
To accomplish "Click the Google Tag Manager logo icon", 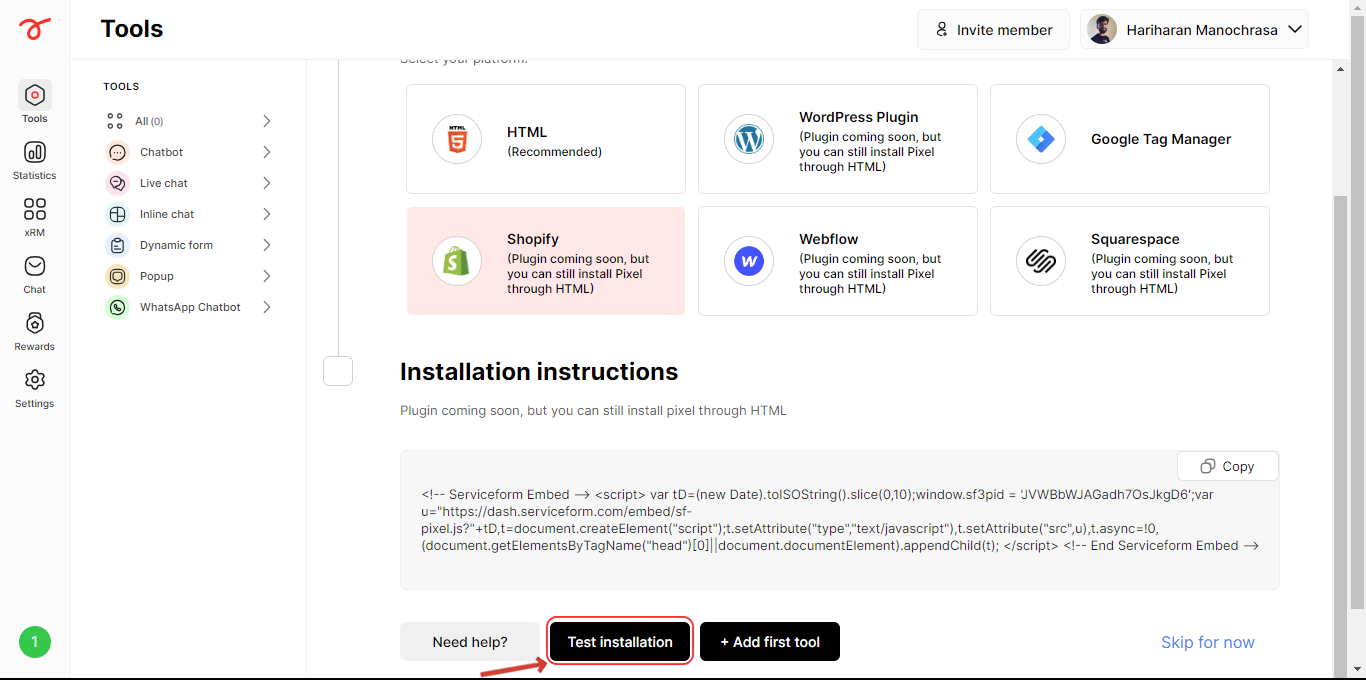I will click(1041, 139).
